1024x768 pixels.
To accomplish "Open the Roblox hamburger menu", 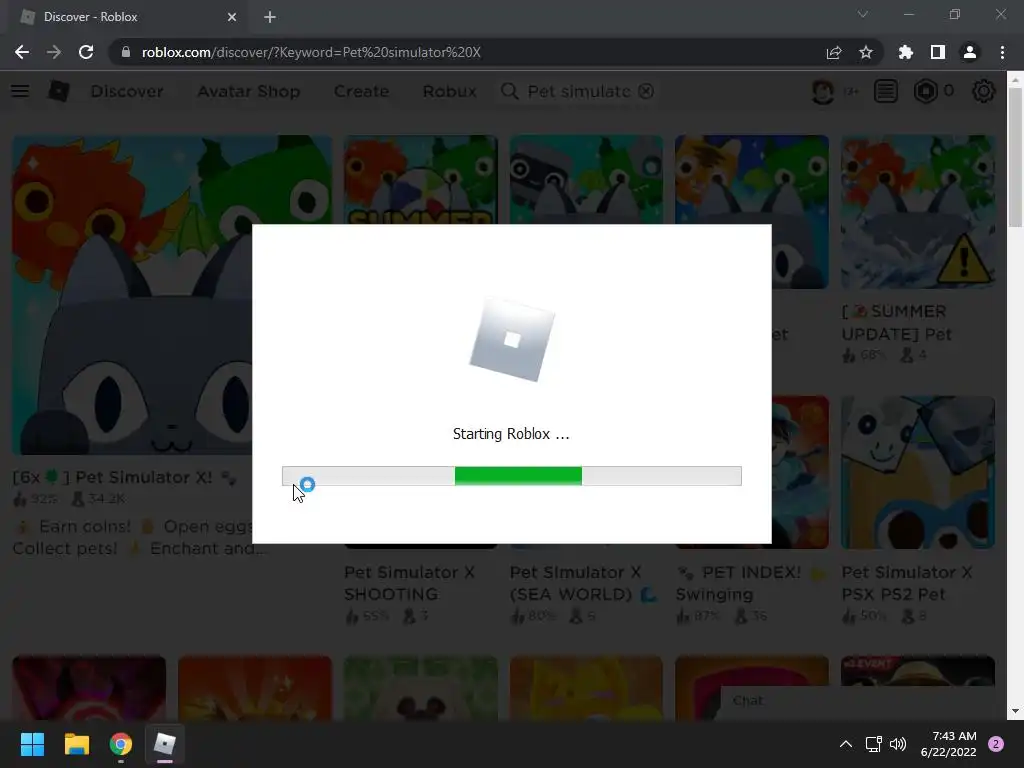I will [20, 91].
